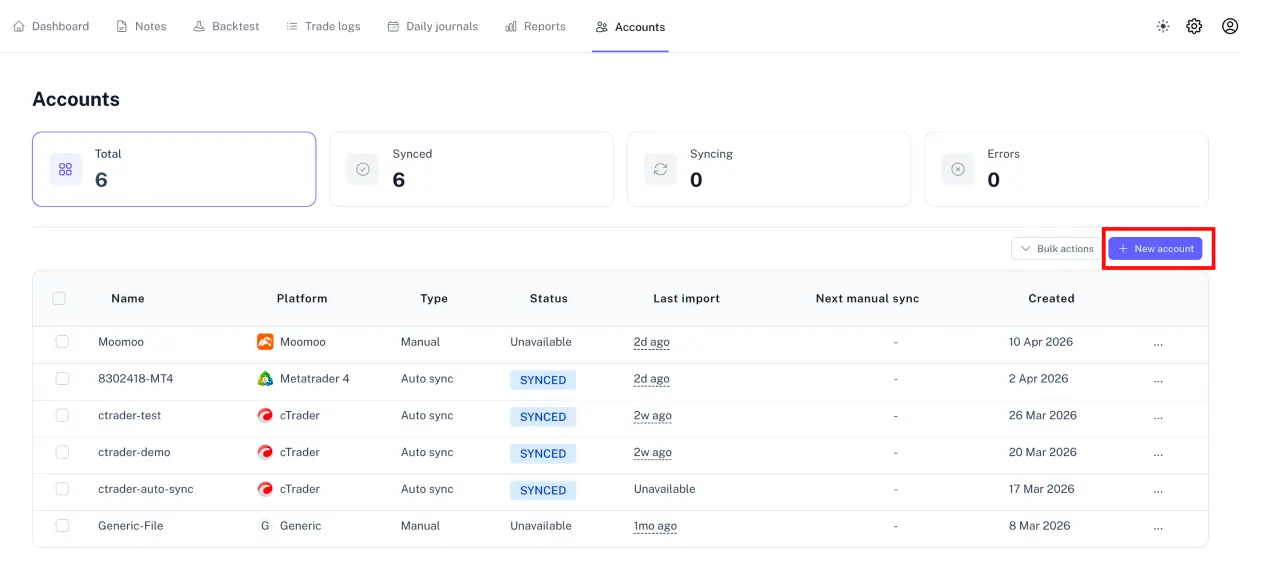
Task: Select the checkbox for ctrader-demo
Action: pos(61,452)
